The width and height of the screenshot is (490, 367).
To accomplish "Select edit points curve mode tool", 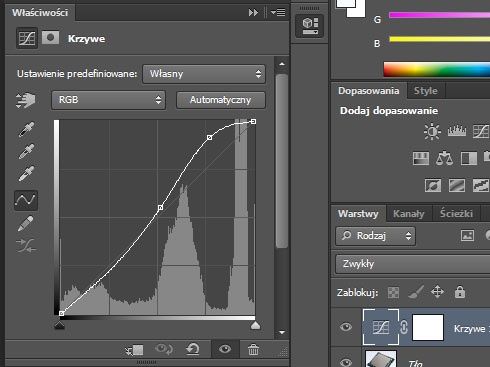I will tap(26, 200).
